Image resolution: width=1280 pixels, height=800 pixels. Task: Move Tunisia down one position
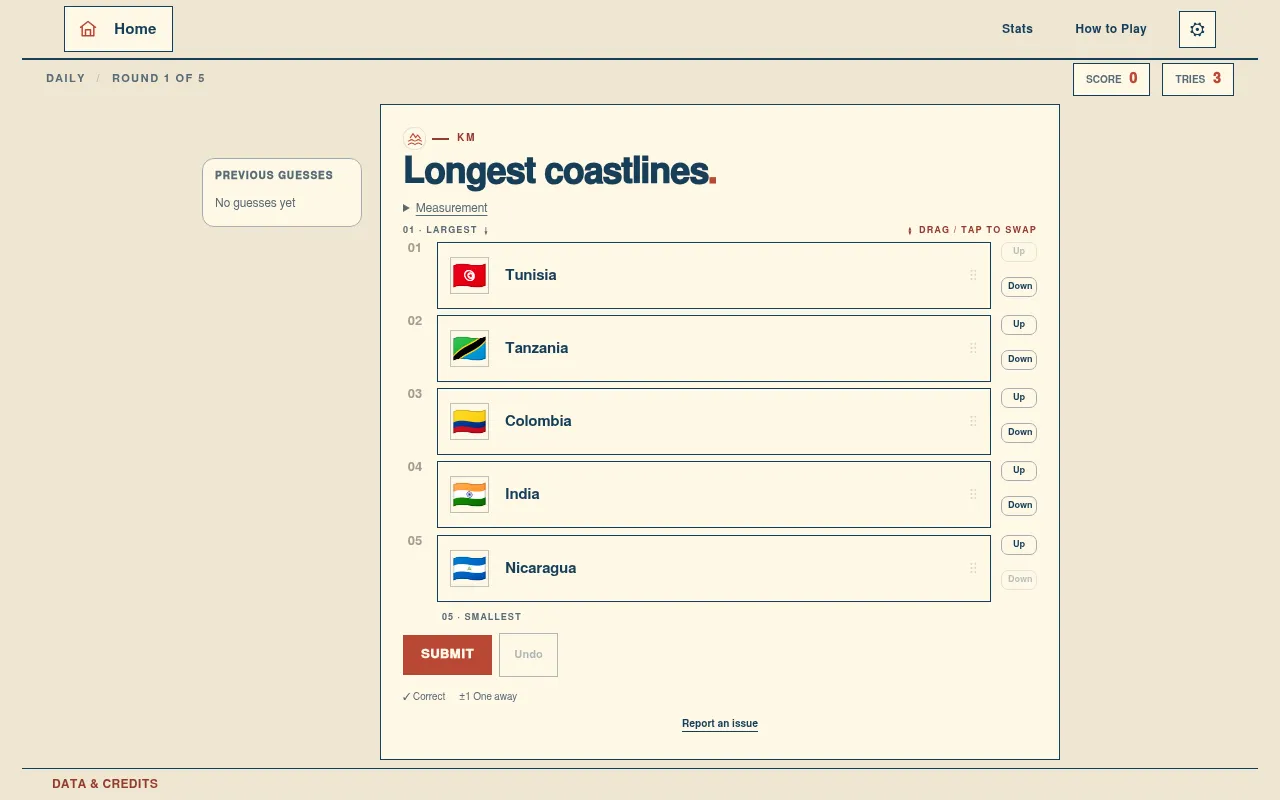point(1019,287)
